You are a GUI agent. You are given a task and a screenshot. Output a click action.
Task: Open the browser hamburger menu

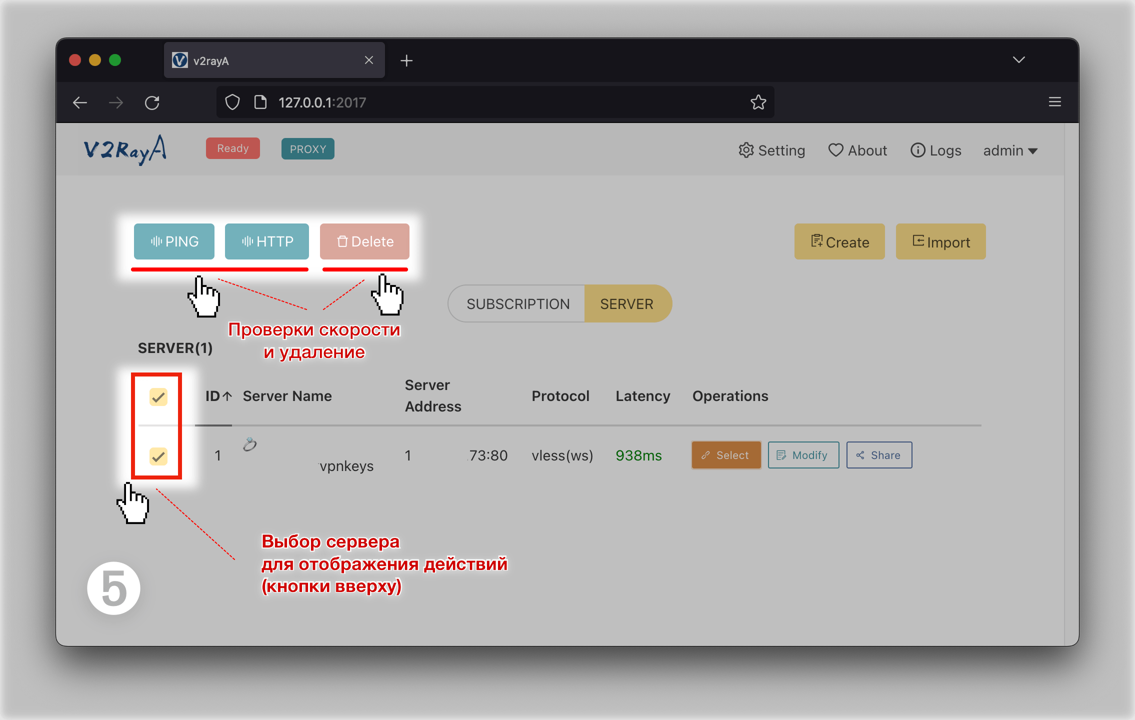pos(1054,102)
